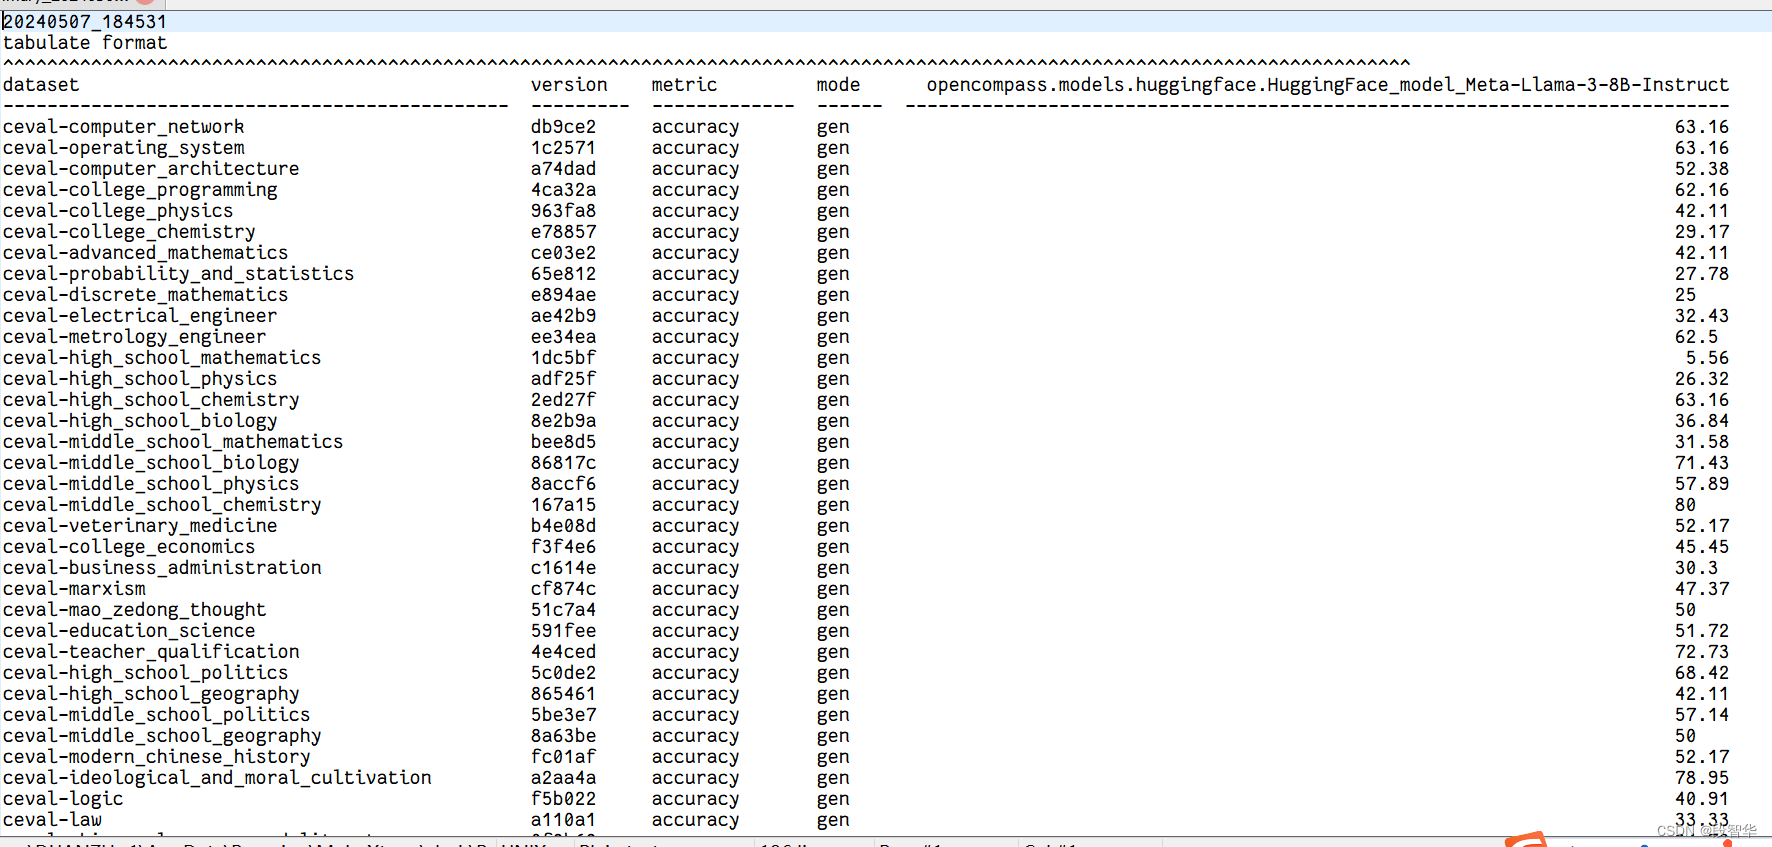Select the ceval-advanced_mathematics dataset name

coord(145,253)
